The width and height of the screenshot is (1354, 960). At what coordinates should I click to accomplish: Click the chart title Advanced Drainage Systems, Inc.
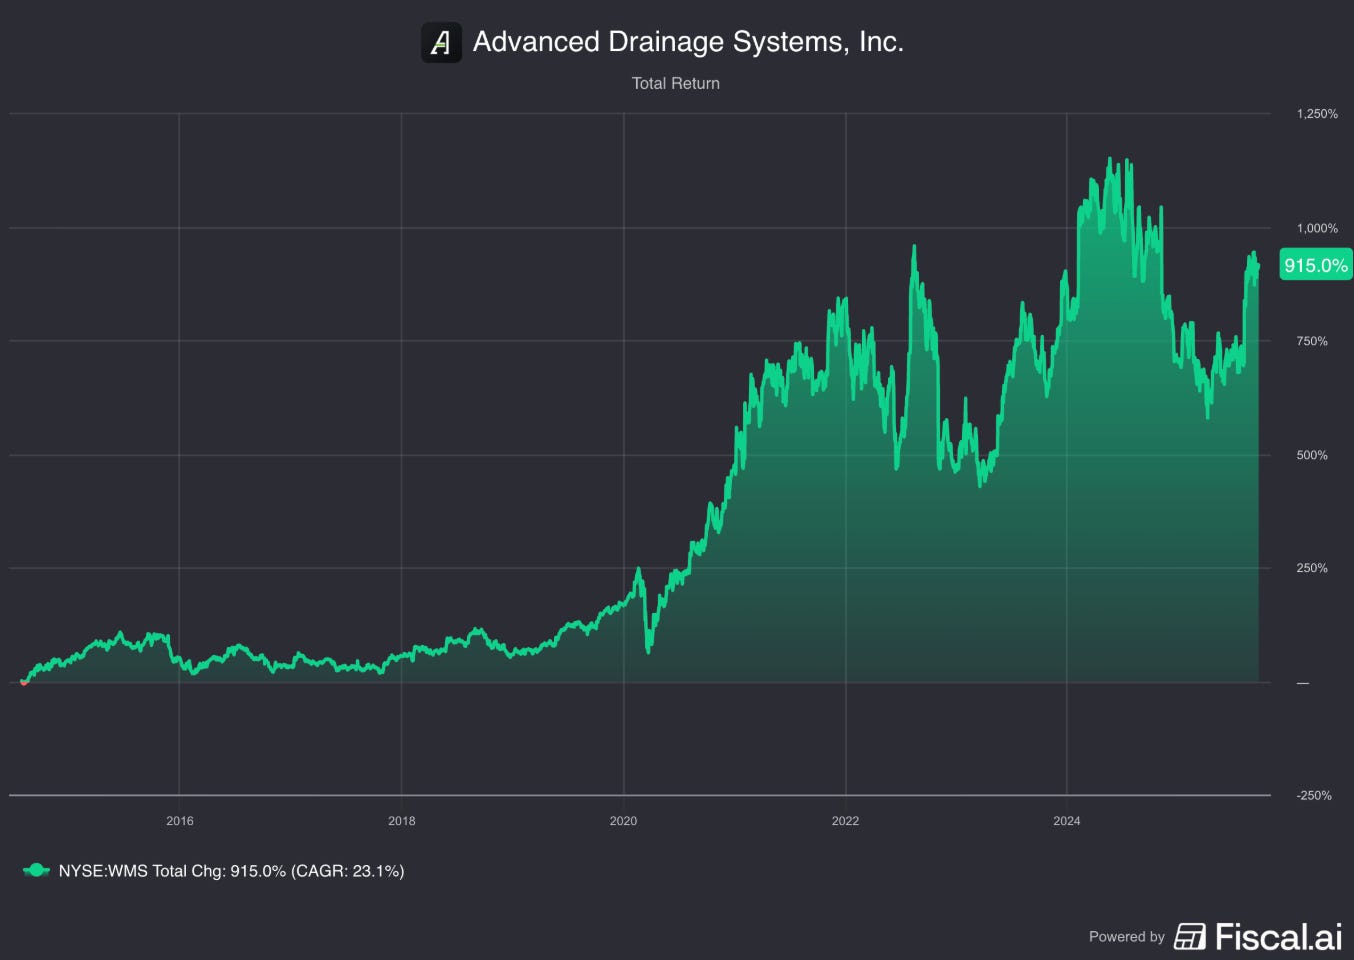coord(688,42)
